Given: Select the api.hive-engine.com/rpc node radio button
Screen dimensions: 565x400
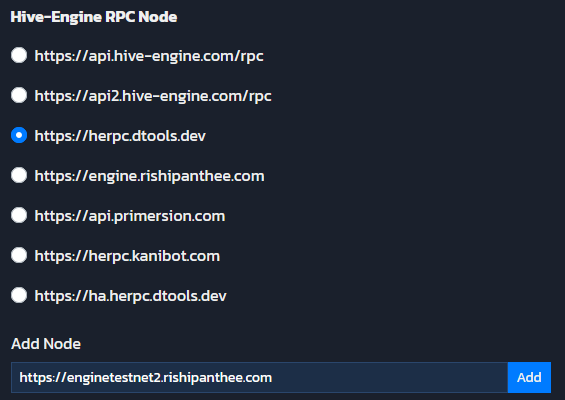Looking at the screenshot, I should tap(19, 55).
